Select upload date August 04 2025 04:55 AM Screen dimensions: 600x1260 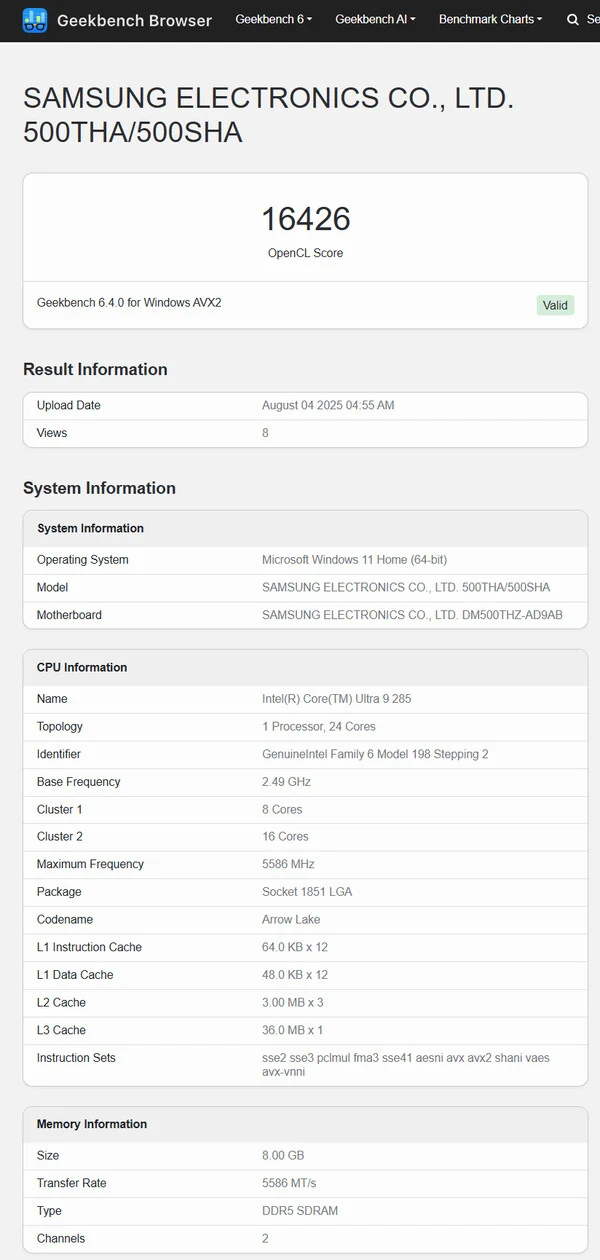click(328, 405)
